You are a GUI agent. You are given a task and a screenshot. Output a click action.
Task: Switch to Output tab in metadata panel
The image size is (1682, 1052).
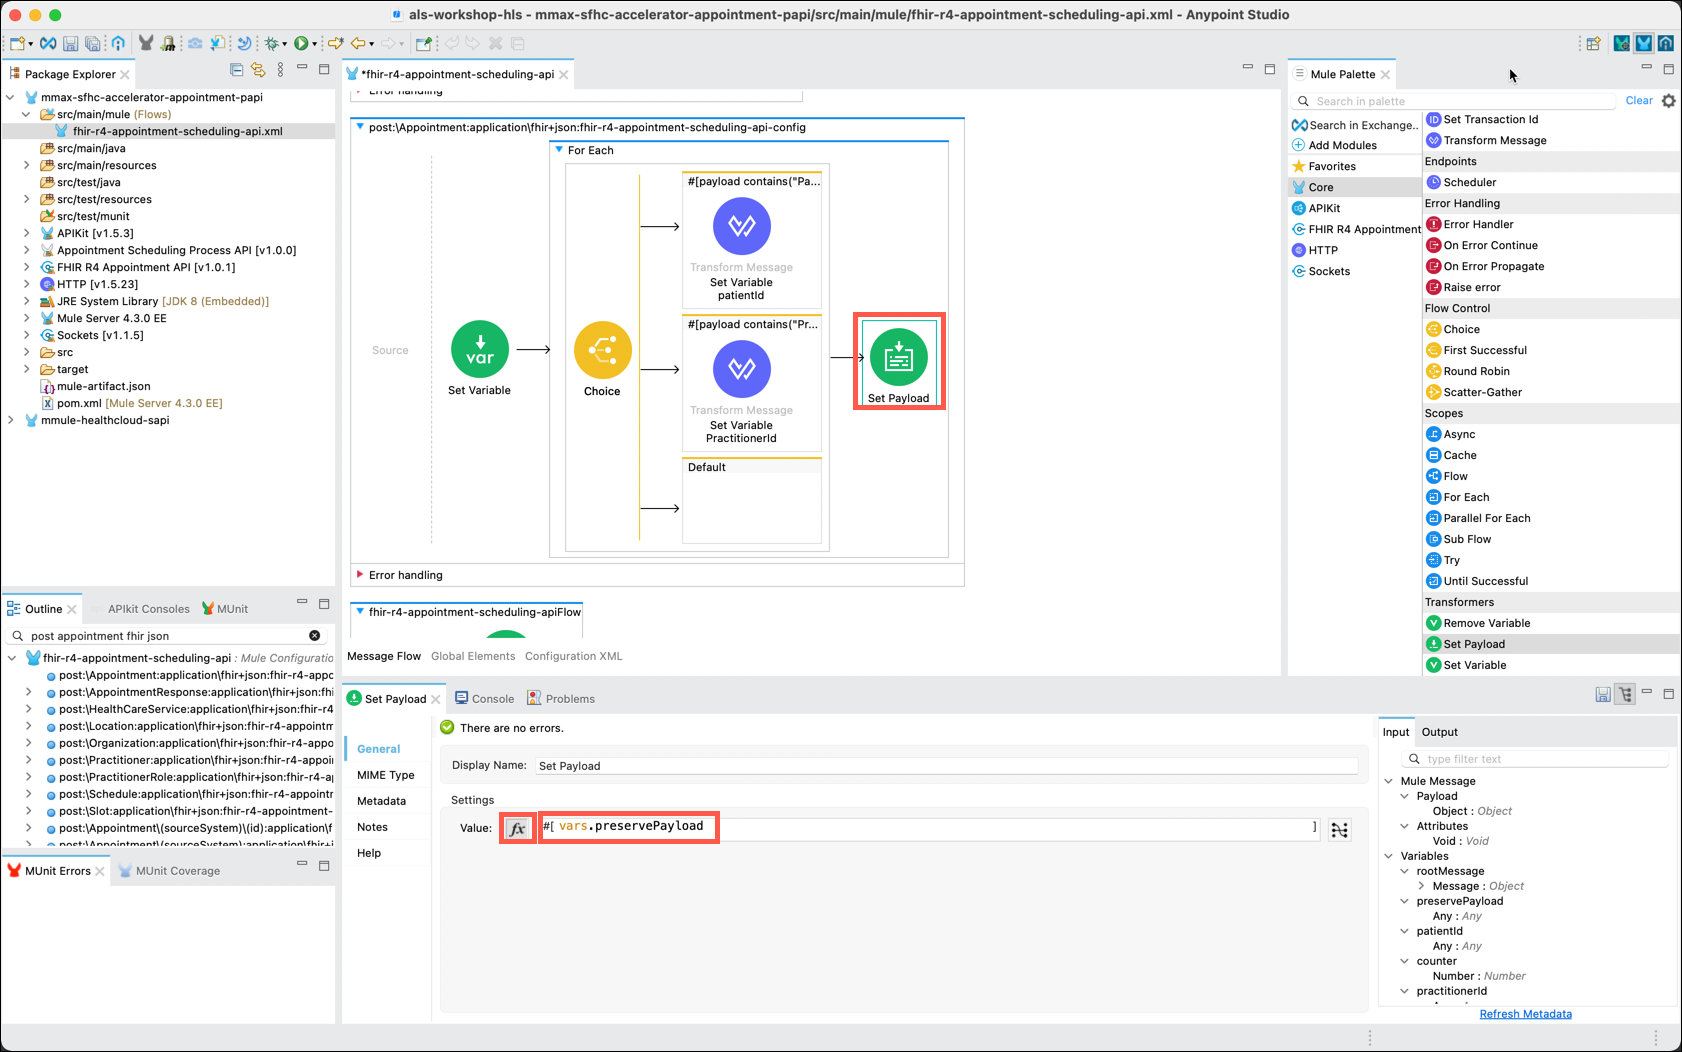coord(1439,732)
